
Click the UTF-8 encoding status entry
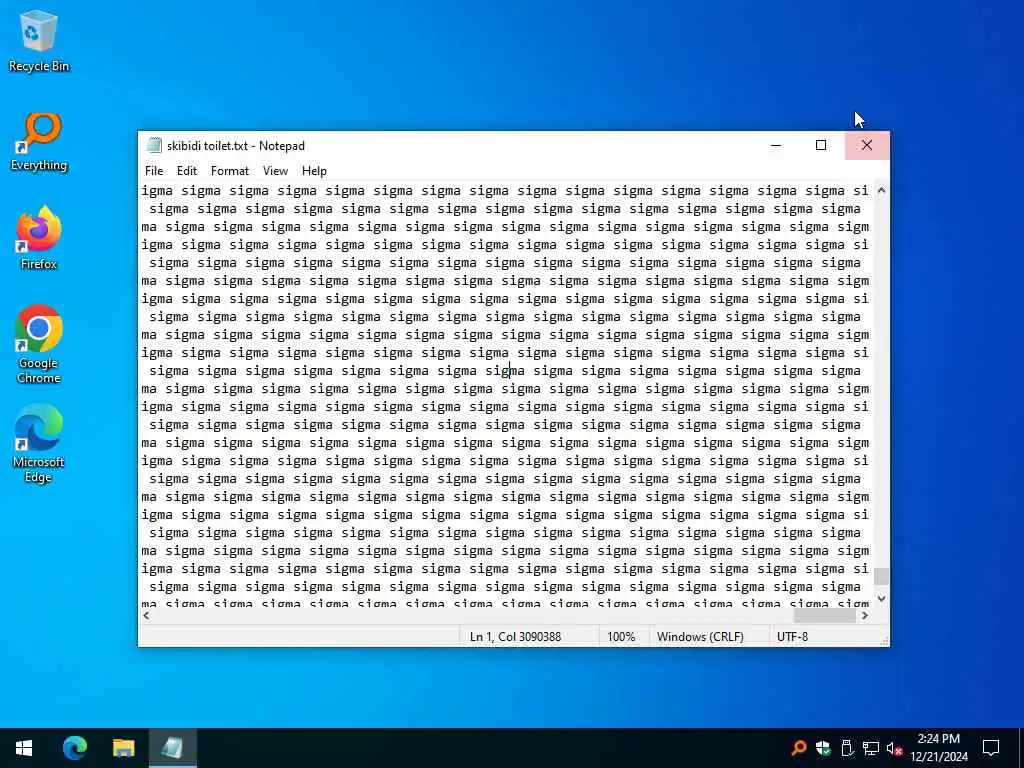click(792, 637)
